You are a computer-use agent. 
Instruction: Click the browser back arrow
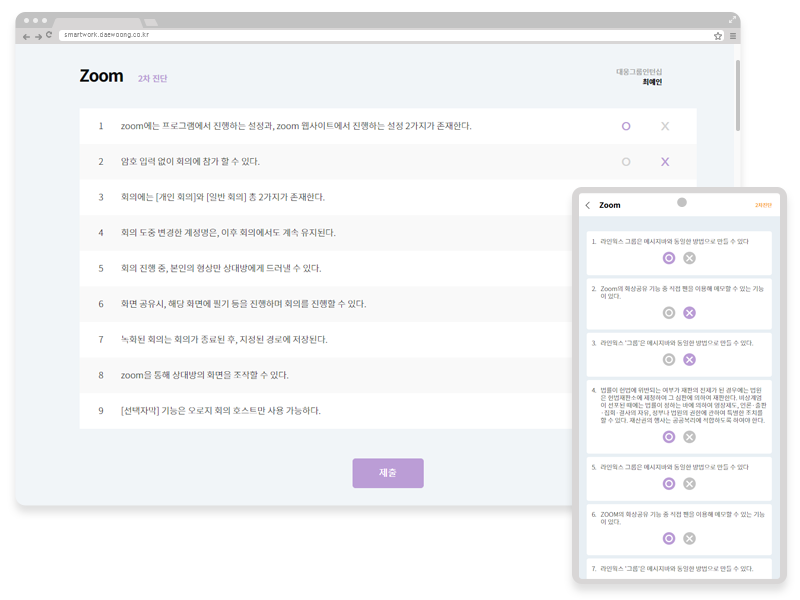[x=26, y=36]
